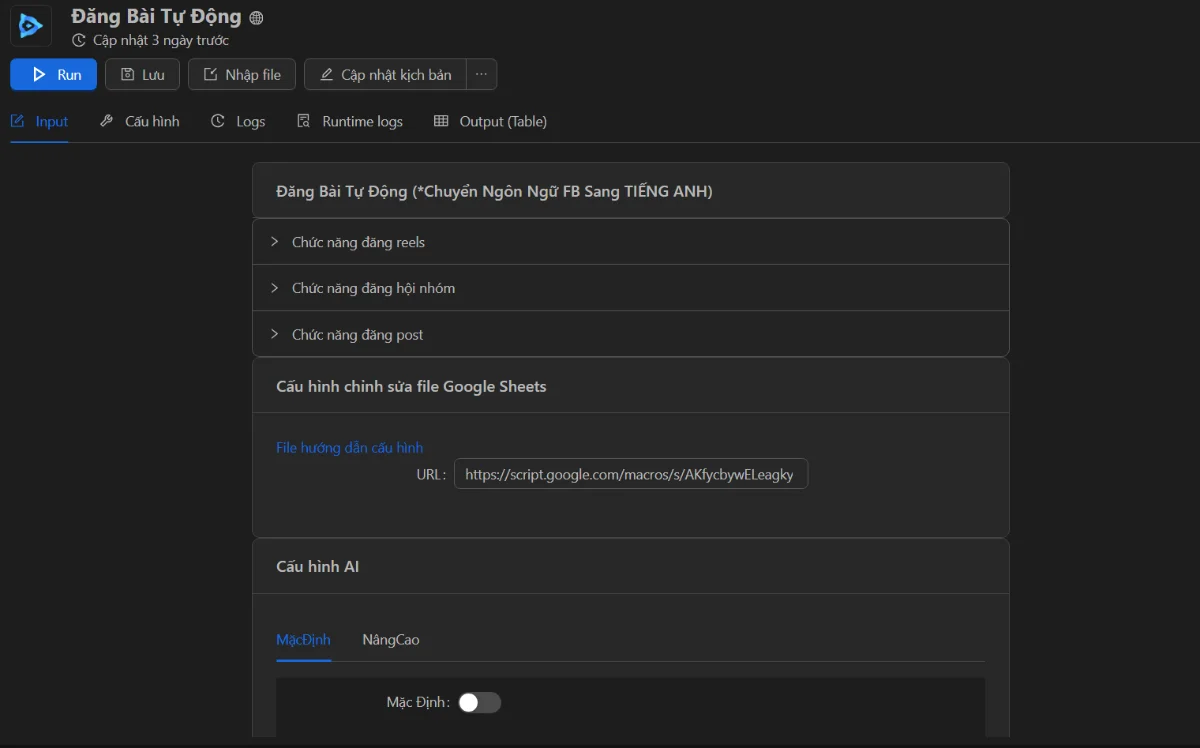Expand Chức năng đăng hội nhóm section
This screenshot has height=748, width=1200.
(x=373, y=288)
